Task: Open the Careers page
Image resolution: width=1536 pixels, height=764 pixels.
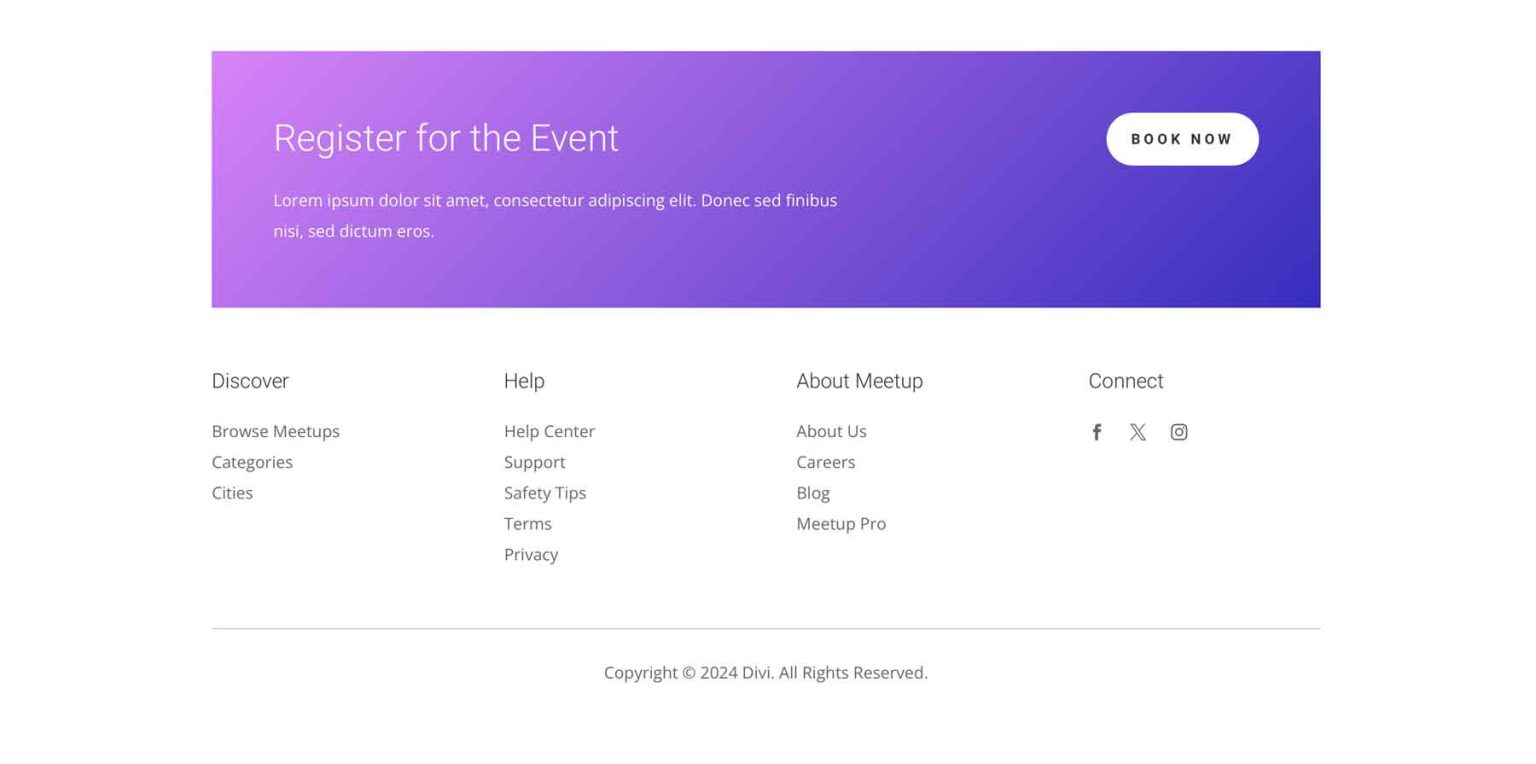Action: (826, 462)
